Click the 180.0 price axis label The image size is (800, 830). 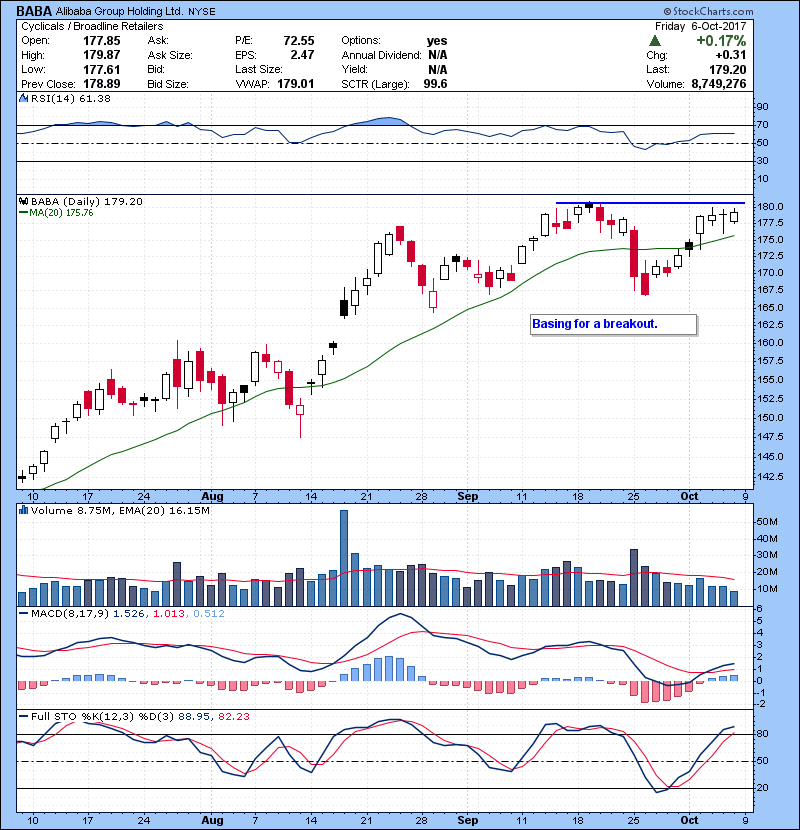click(770, 207)
